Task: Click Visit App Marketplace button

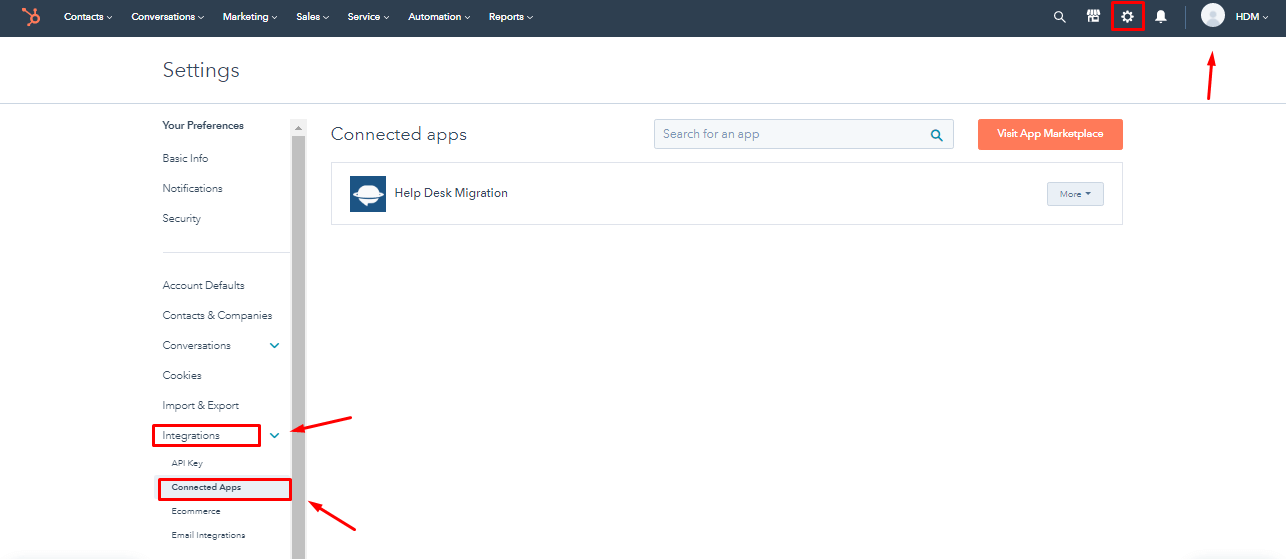Action: tap(1050, 134)
